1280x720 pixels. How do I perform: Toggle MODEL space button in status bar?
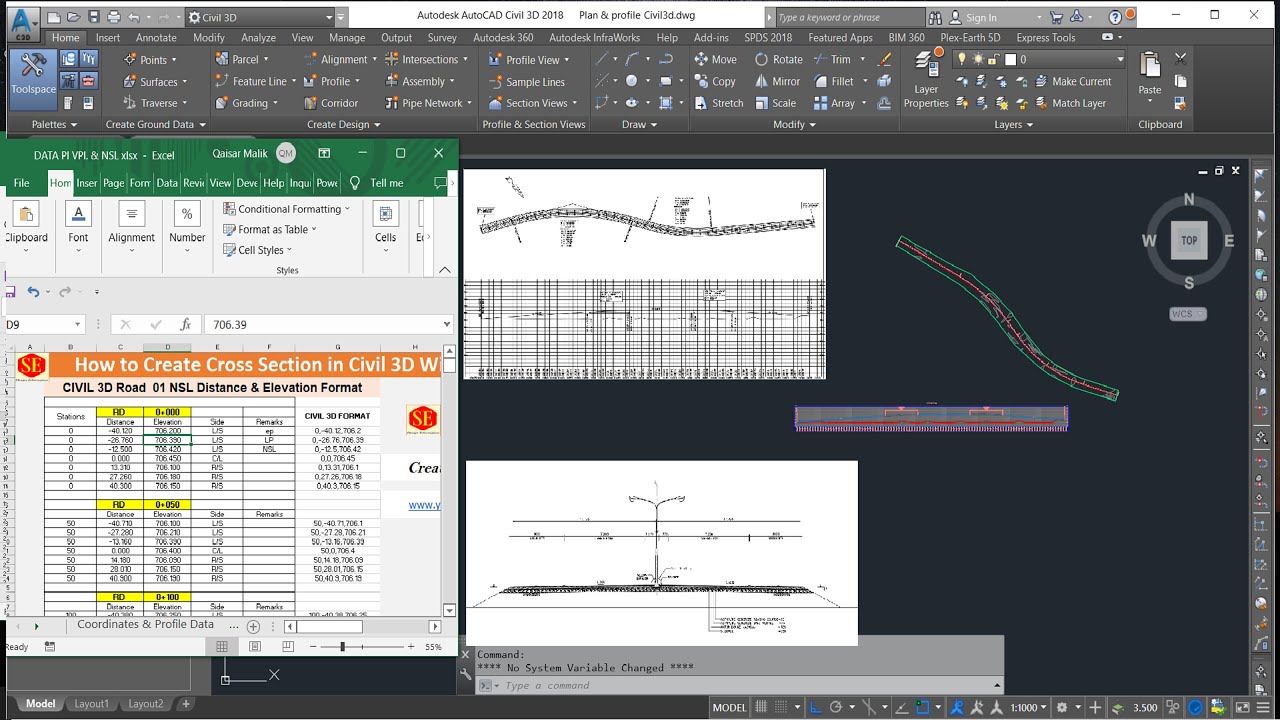coord(729,707)
